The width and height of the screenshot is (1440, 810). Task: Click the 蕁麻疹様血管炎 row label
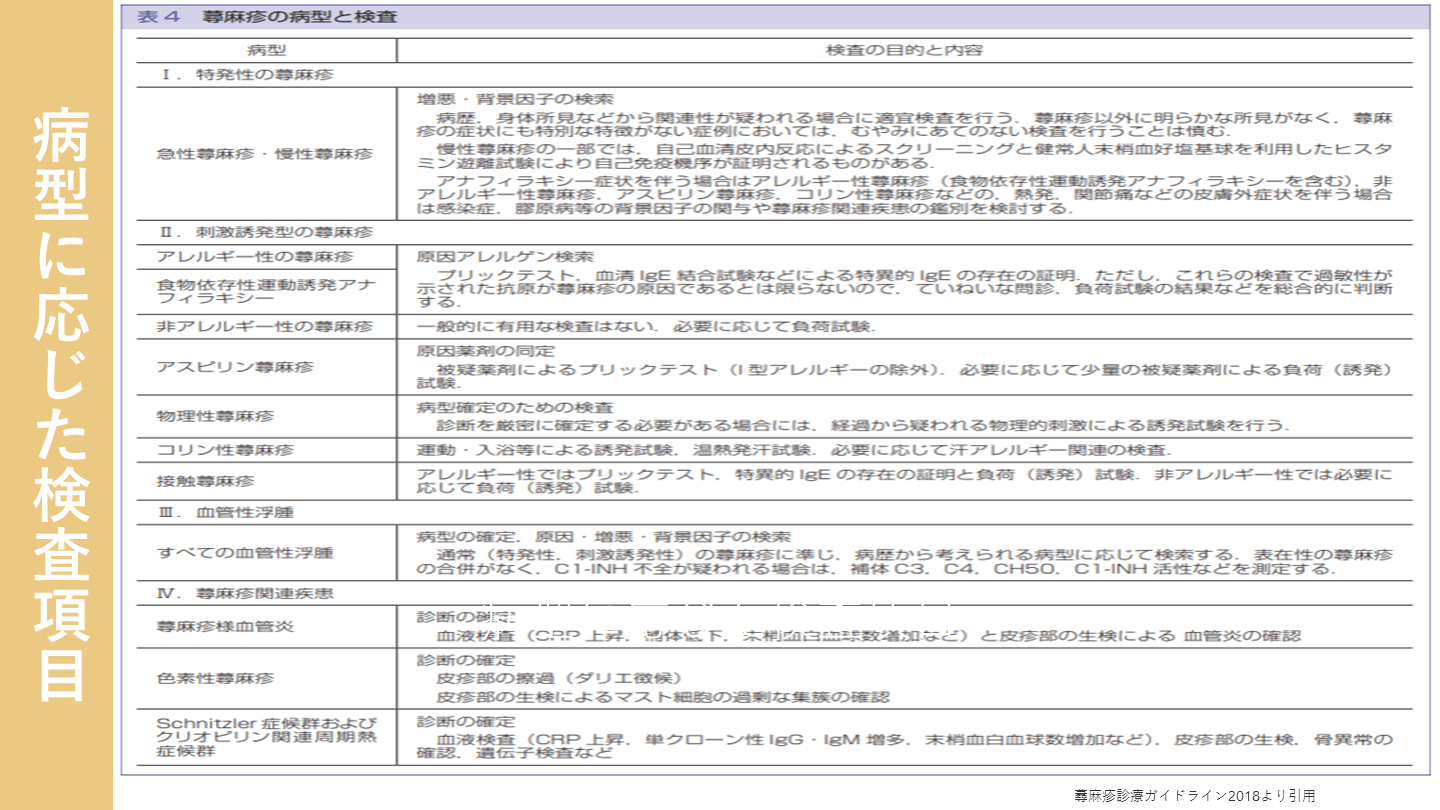click(x=225, y=627)
